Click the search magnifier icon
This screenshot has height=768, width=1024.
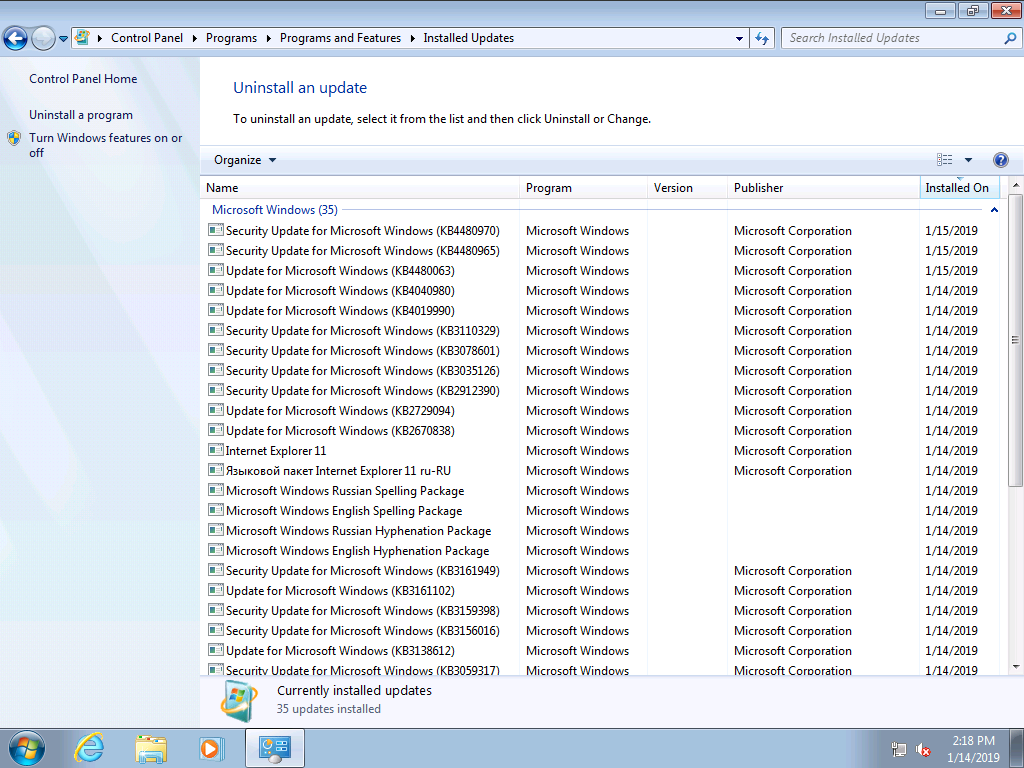1010,38
